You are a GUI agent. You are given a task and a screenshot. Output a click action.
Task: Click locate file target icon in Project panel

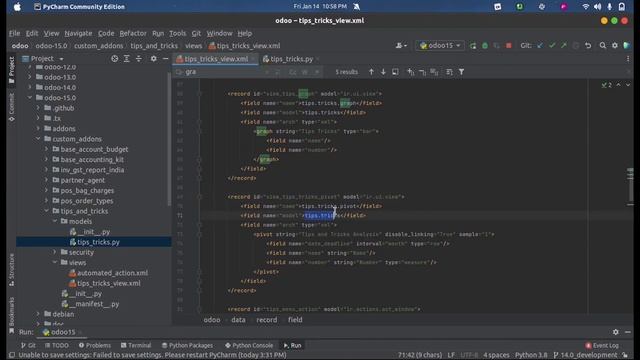[x=115, y=59]
